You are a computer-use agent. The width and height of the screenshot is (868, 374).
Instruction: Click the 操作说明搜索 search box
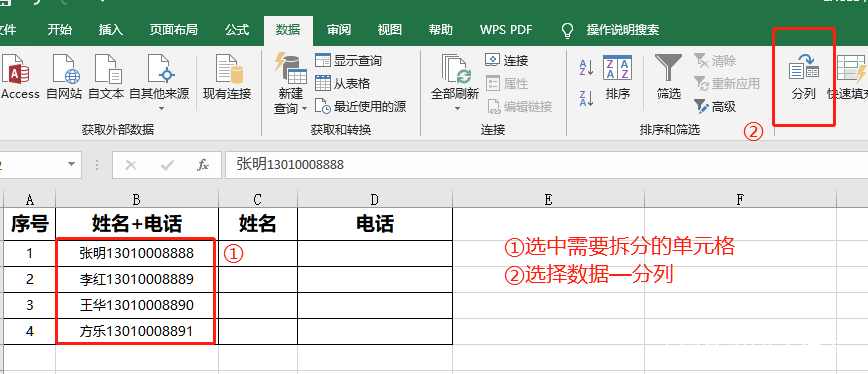point(623,30)
